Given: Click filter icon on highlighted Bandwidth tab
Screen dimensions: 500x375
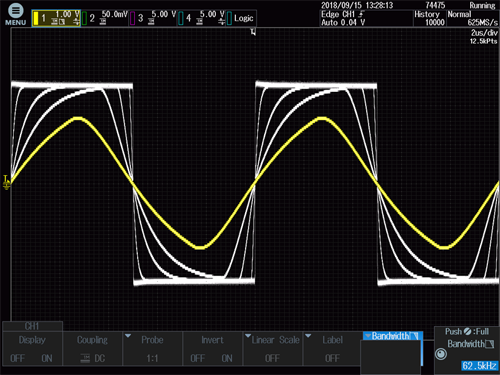Looking at the screenshot, I should (414, 336).
